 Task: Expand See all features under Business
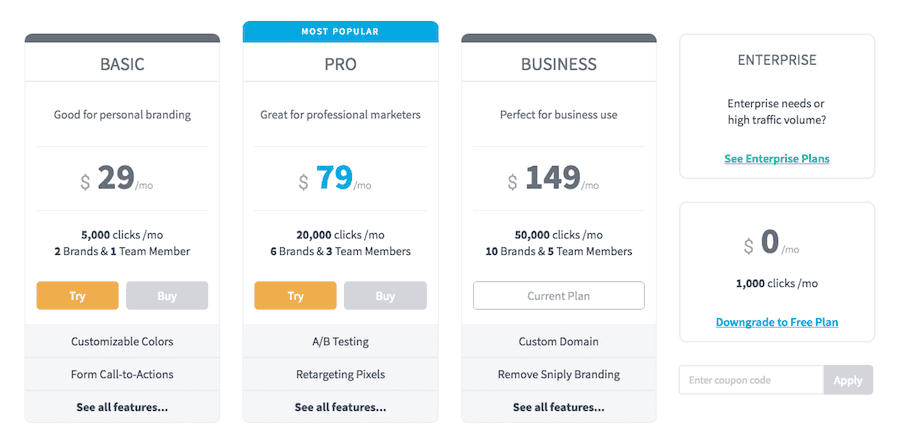click(x=558, y=407)
